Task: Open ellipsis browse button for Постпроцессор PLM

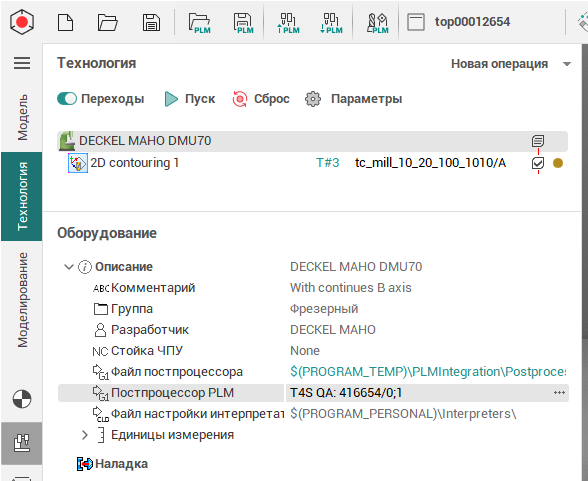Action: coord(560,393)
